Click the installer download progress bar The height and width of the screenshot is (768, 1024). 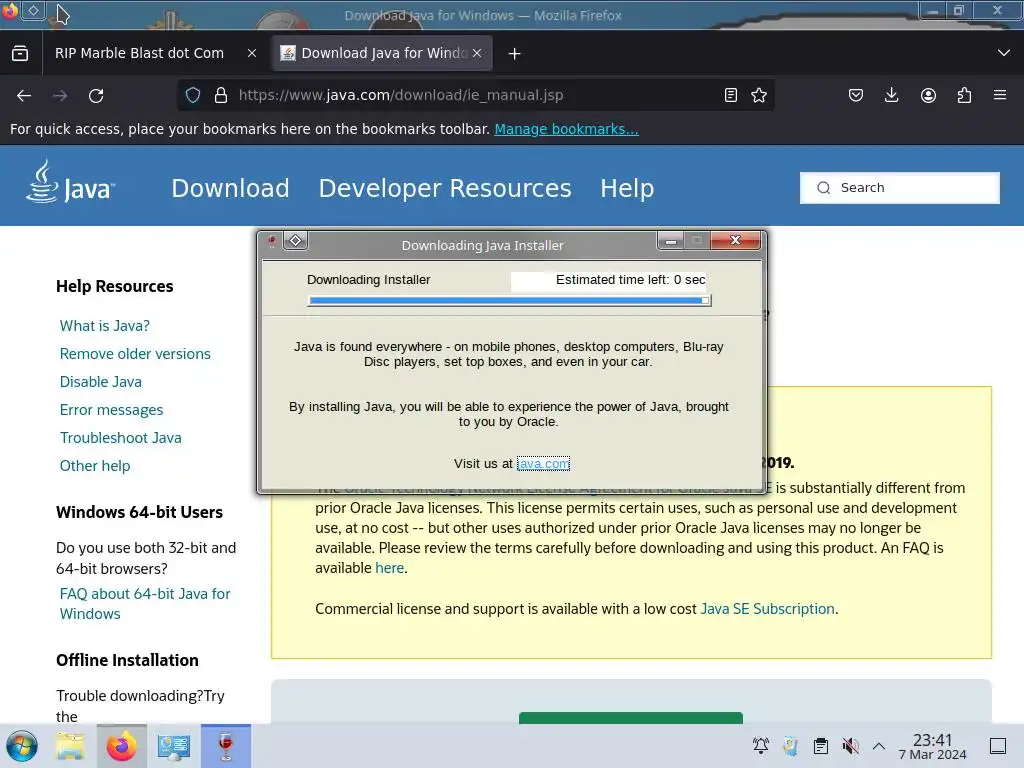coord(509,300)
